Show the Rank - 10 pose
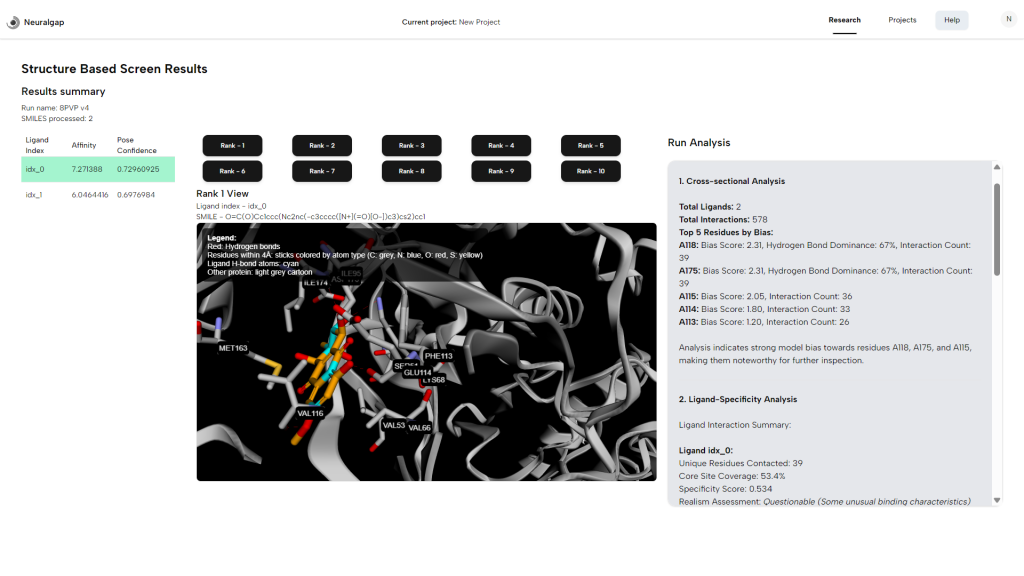This screenshot has width=1024, height=576. (590, 171)
